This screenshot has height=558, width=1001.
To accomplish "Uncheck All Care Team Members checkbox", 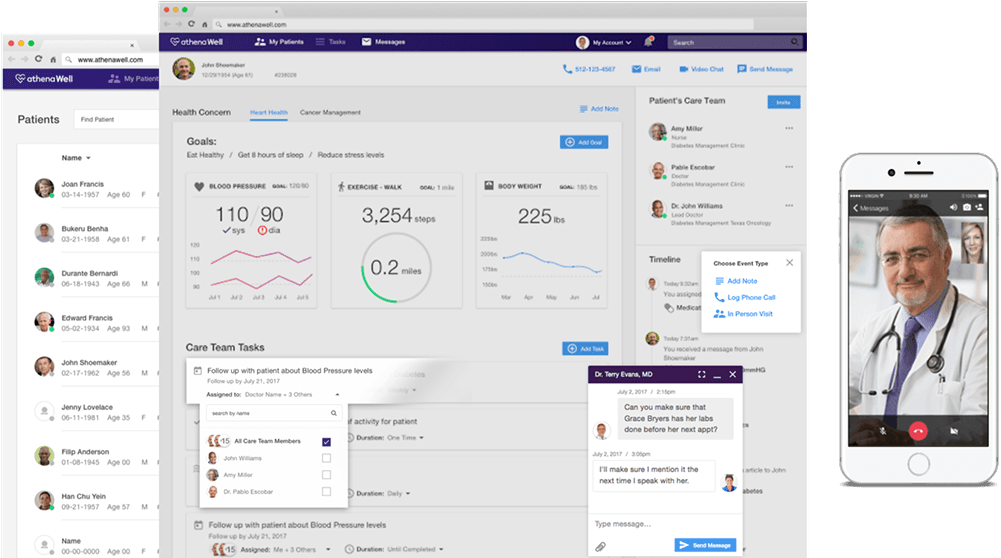I will coord(326,441).
